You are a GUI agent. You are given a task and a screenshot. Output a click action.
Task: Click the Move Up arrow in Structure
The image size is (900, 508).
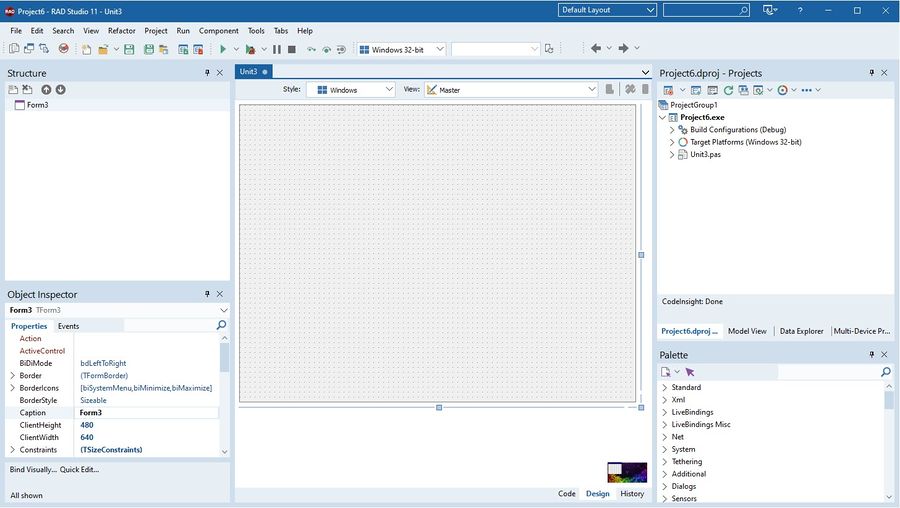[46, 90]
